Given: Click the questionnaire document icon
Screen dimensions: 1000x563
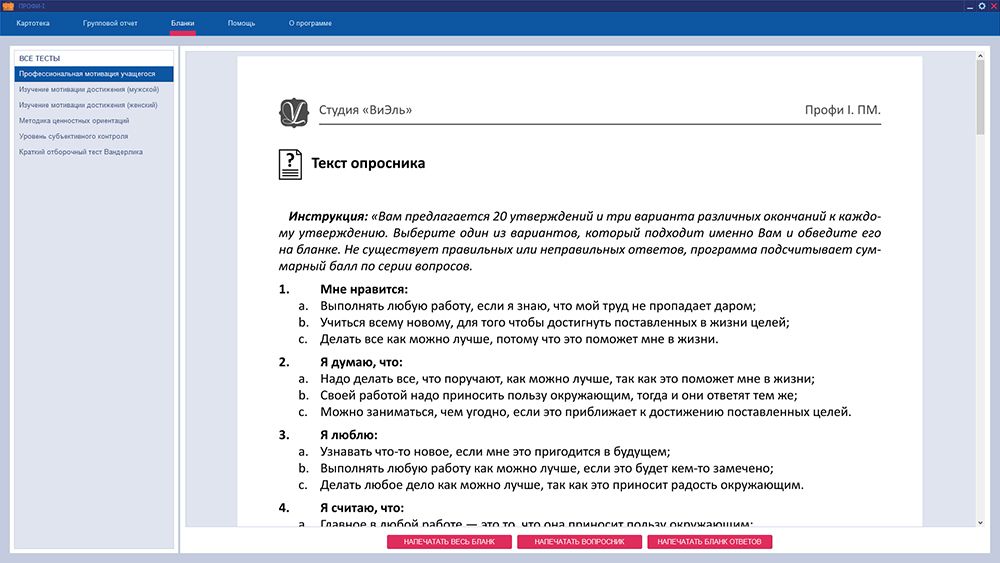Looking at the screenshot, I should coord(290,164).
